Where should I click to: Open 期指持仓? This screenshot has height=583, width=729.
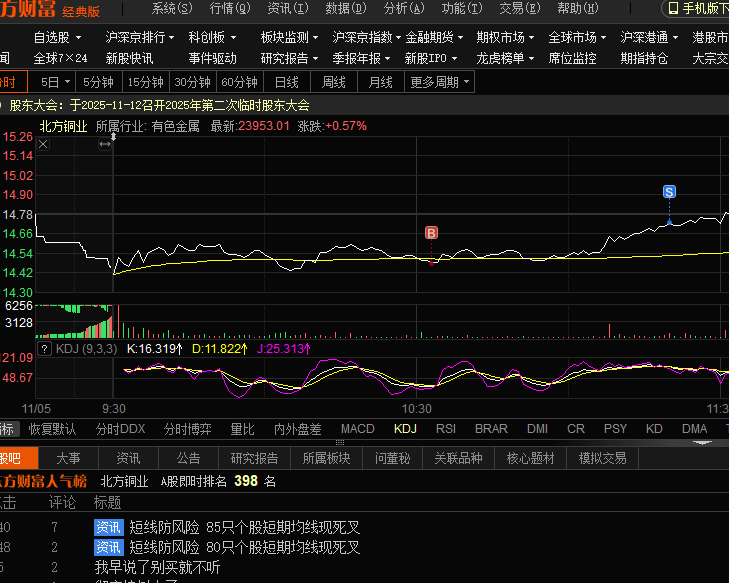(644, 59)
